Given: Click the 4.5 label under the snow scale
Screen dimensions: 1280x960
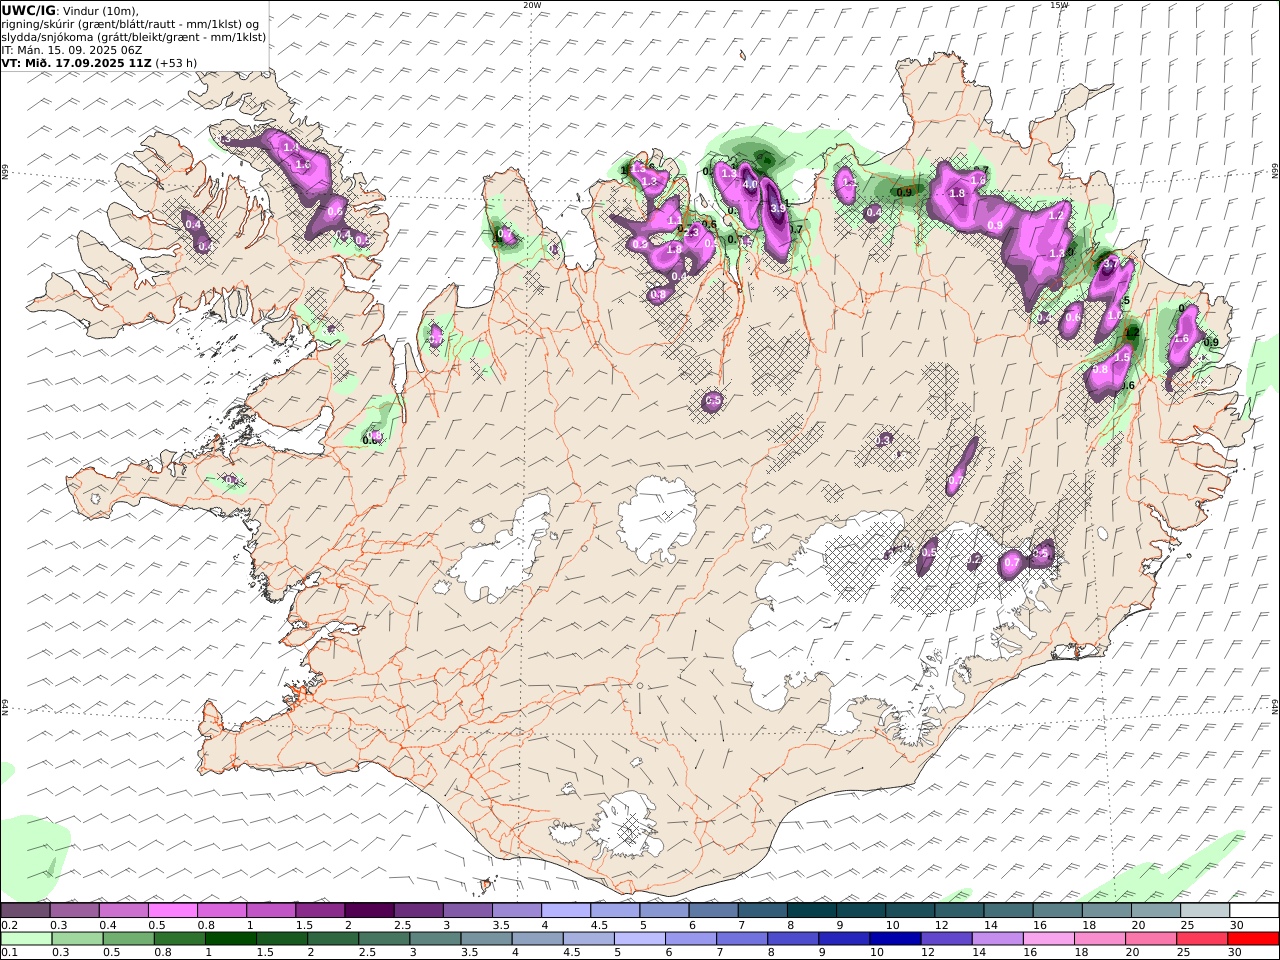Looking at the screenshot, I should pyautogui.click(x=600, y=925).
